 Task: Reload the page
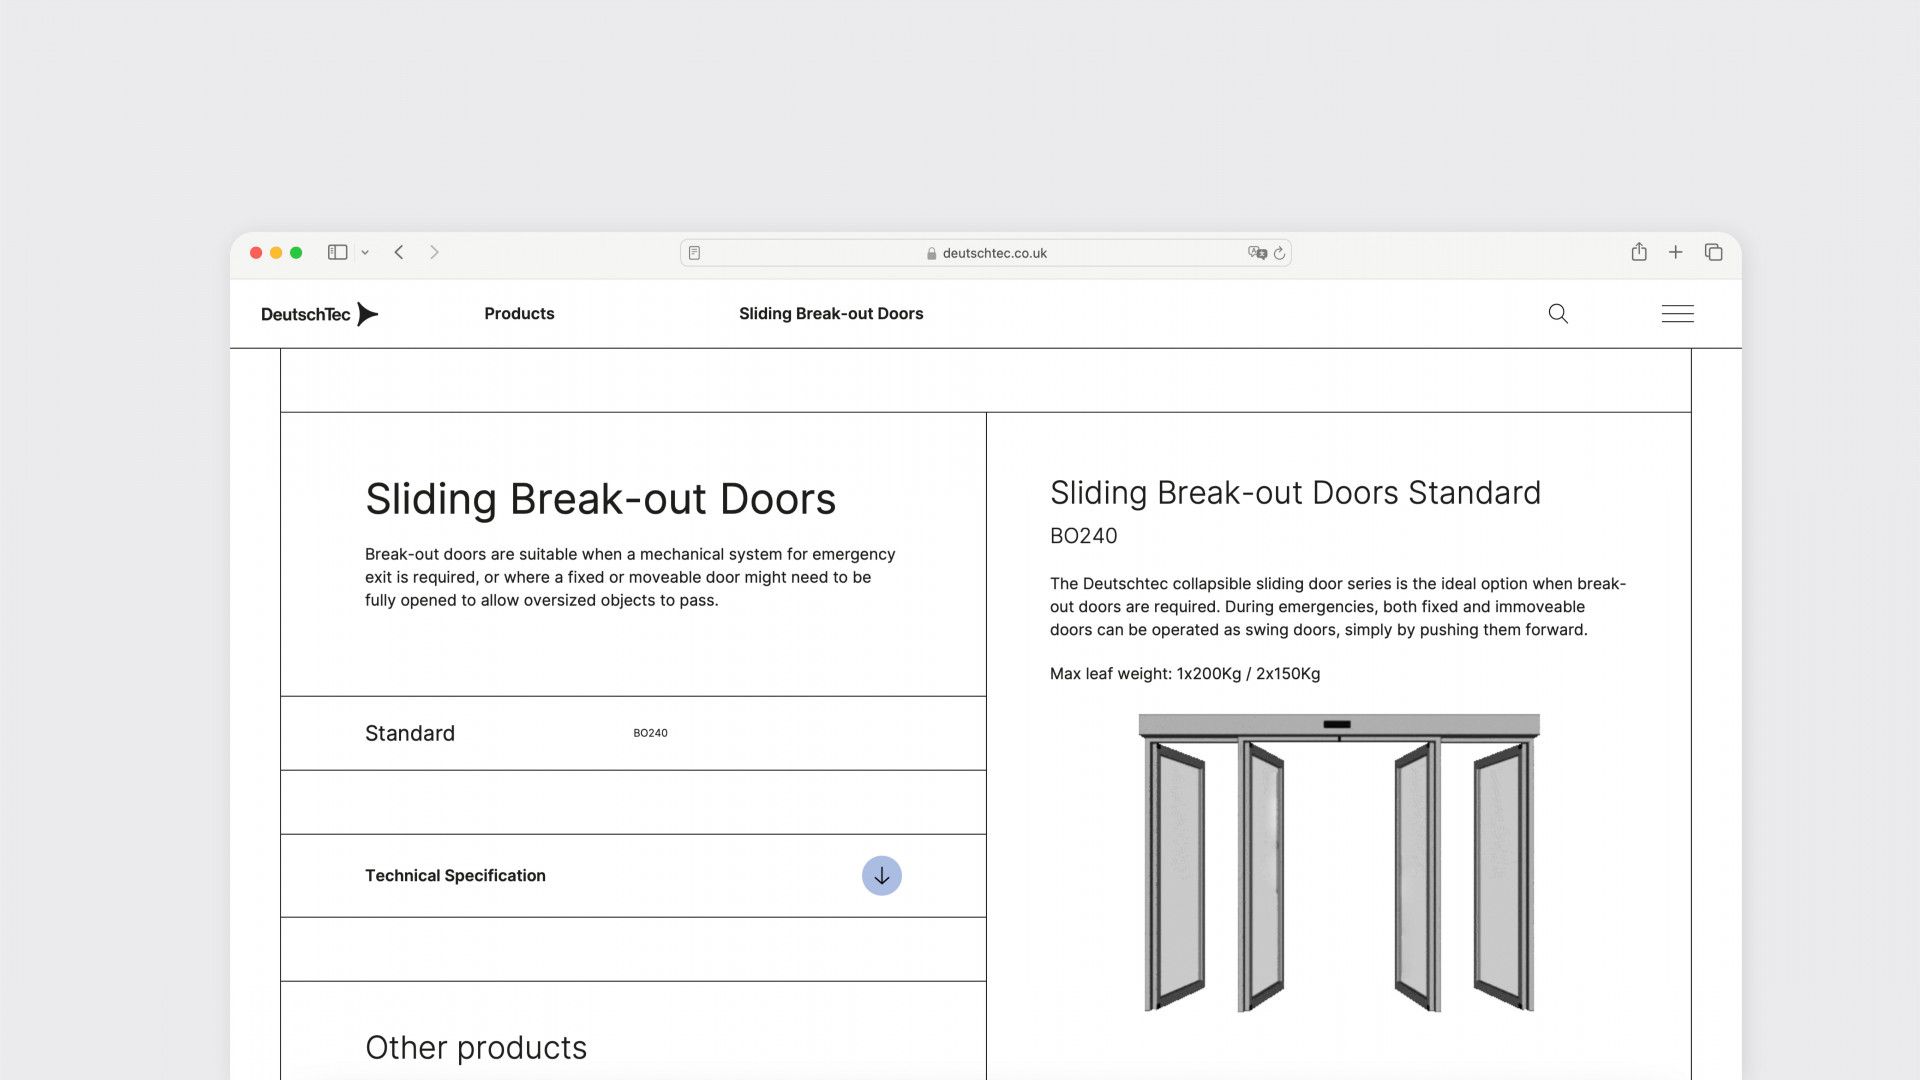[1279, 254]
